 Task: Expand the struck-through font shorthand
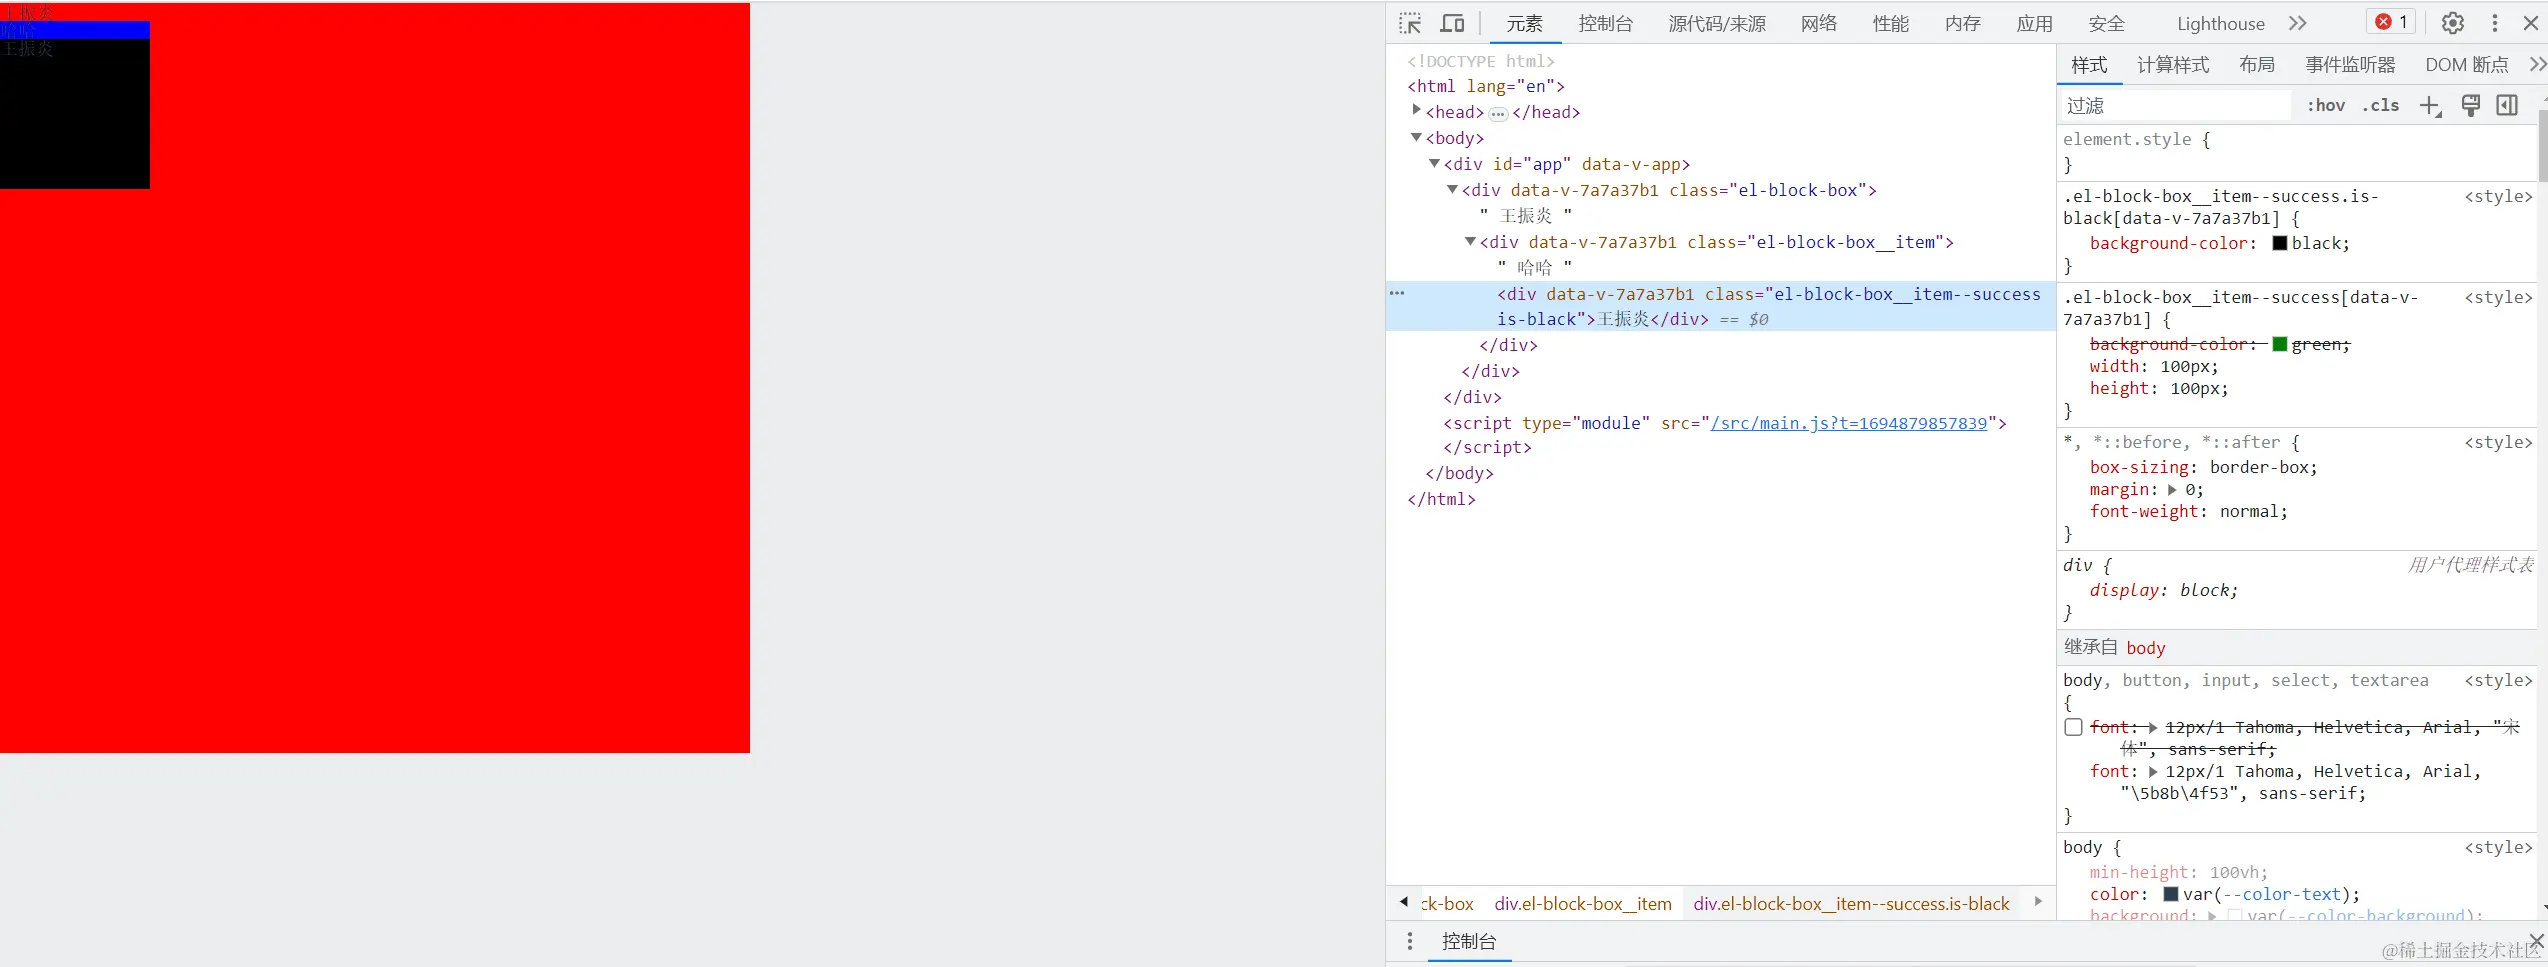click(2152, 727)
